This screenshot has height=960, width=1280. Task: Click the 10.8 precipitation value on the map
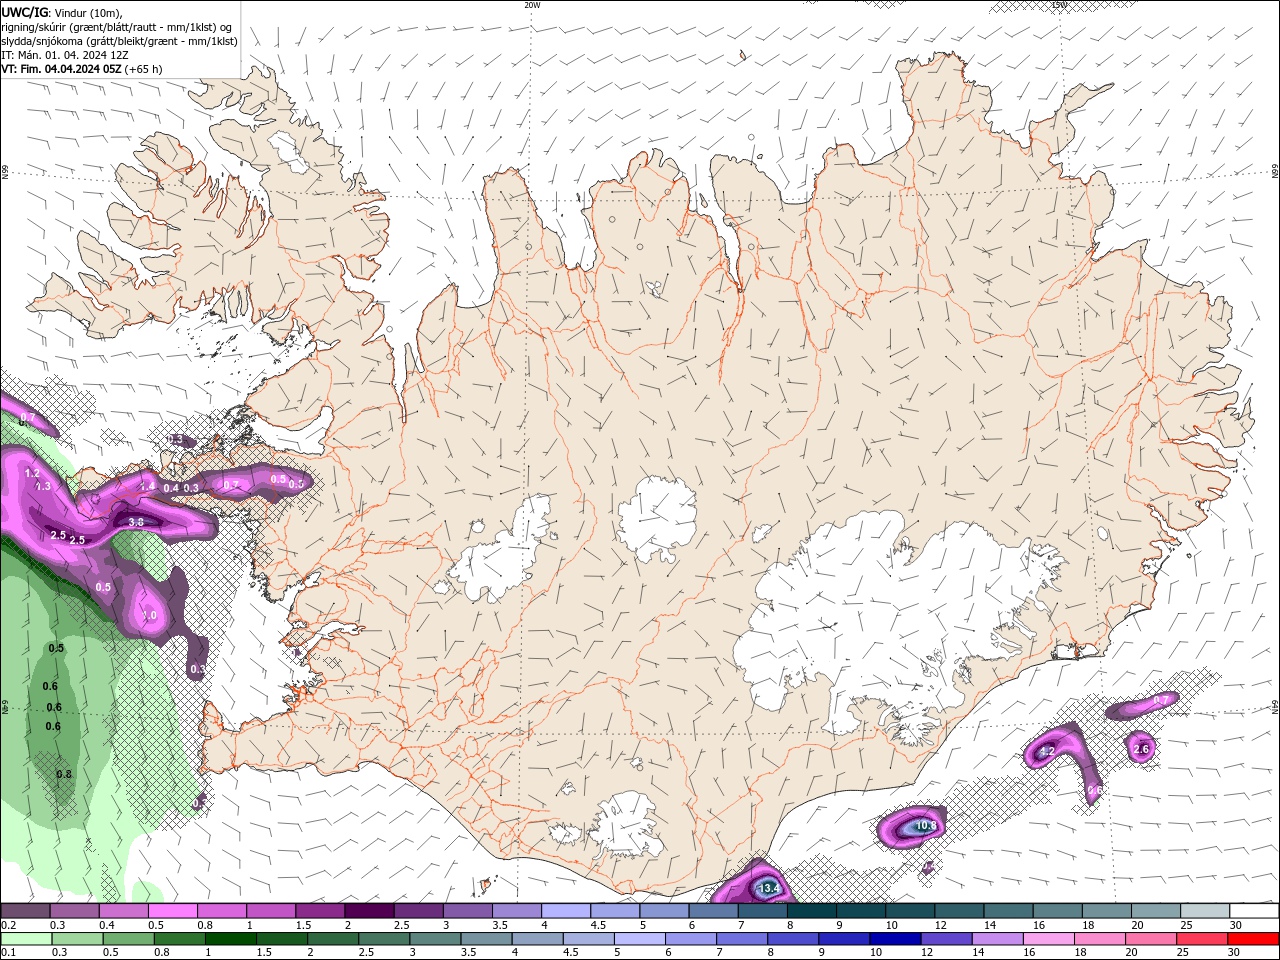tap(925, 826)
